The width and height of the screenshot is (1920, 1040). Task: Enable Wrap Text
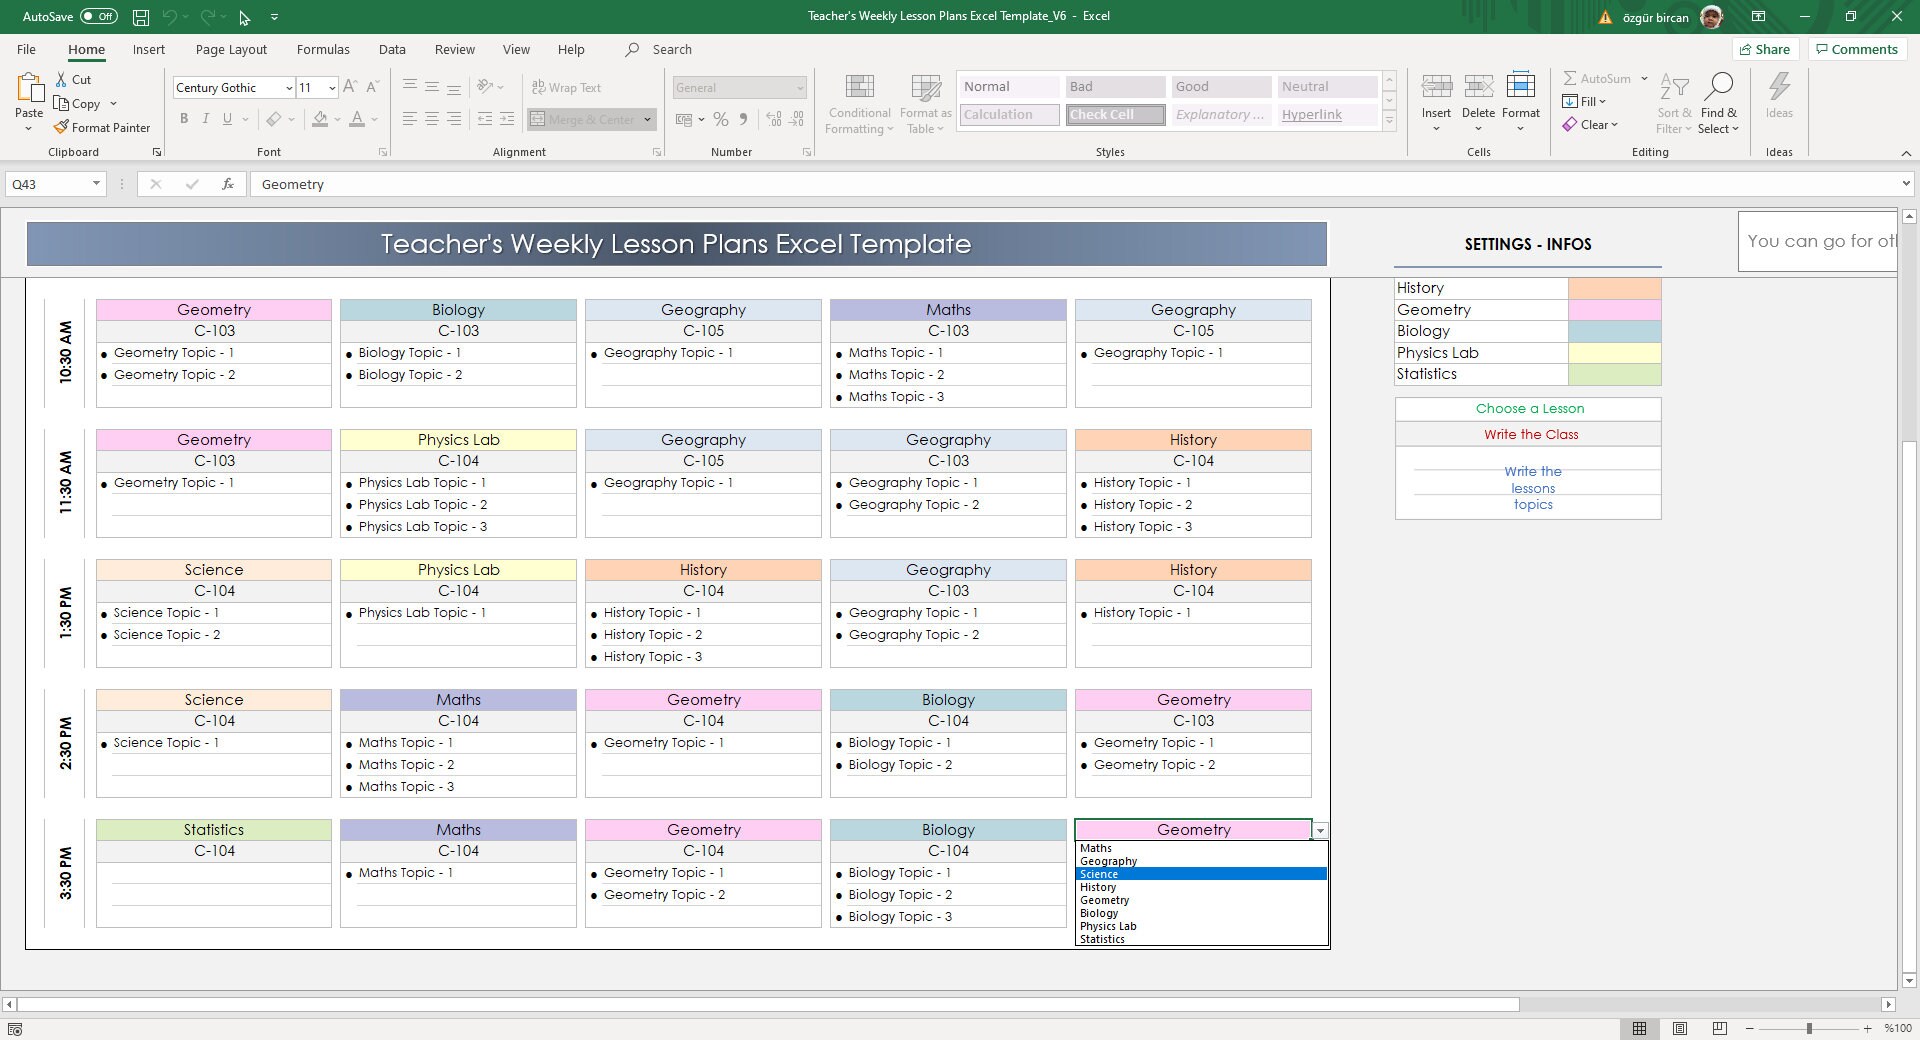pos(567,87)
